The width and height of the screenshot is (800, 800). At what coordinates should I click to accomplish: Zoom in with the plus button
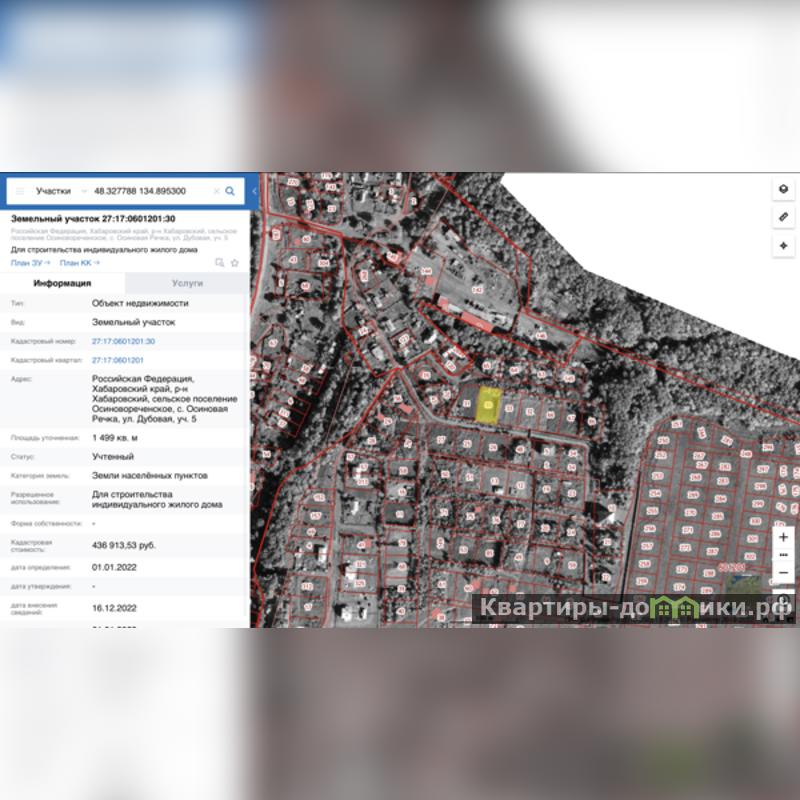783,537
